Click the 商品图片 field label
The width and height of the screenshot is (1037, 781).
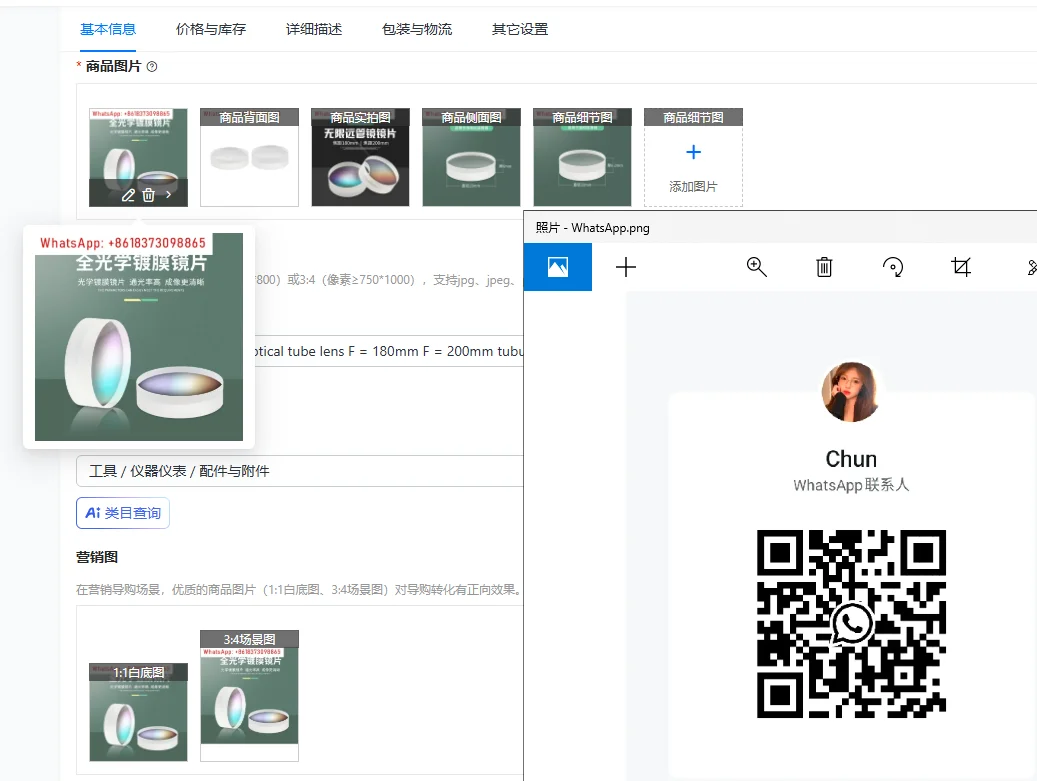(x=113, y=66)
